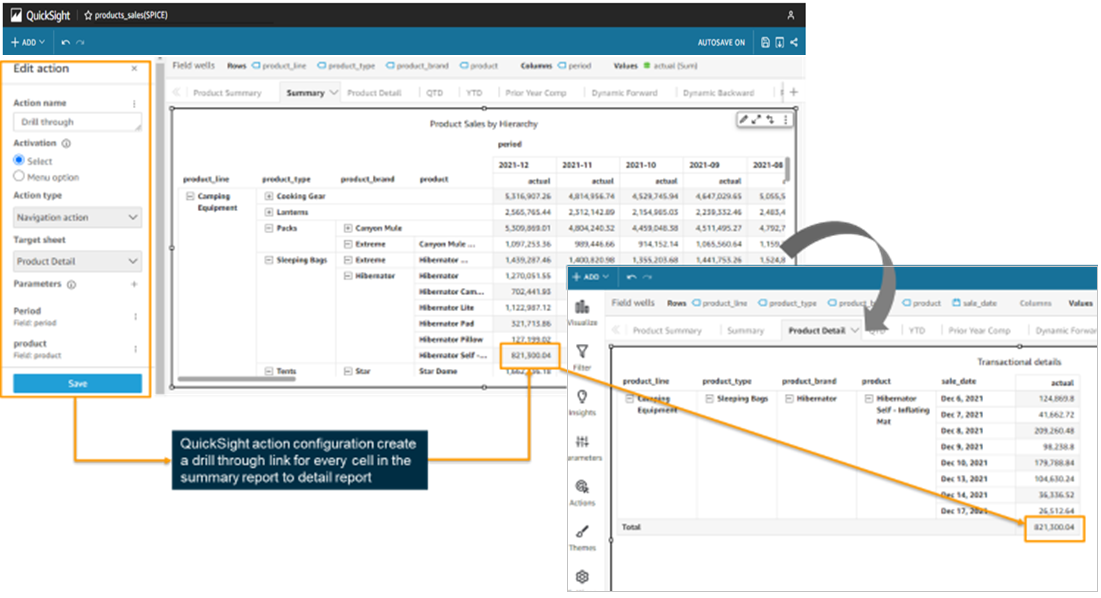This screenshot has height=598, width=1101.
Task: Add a parameter with the plus icon
Action: point(134,284)
